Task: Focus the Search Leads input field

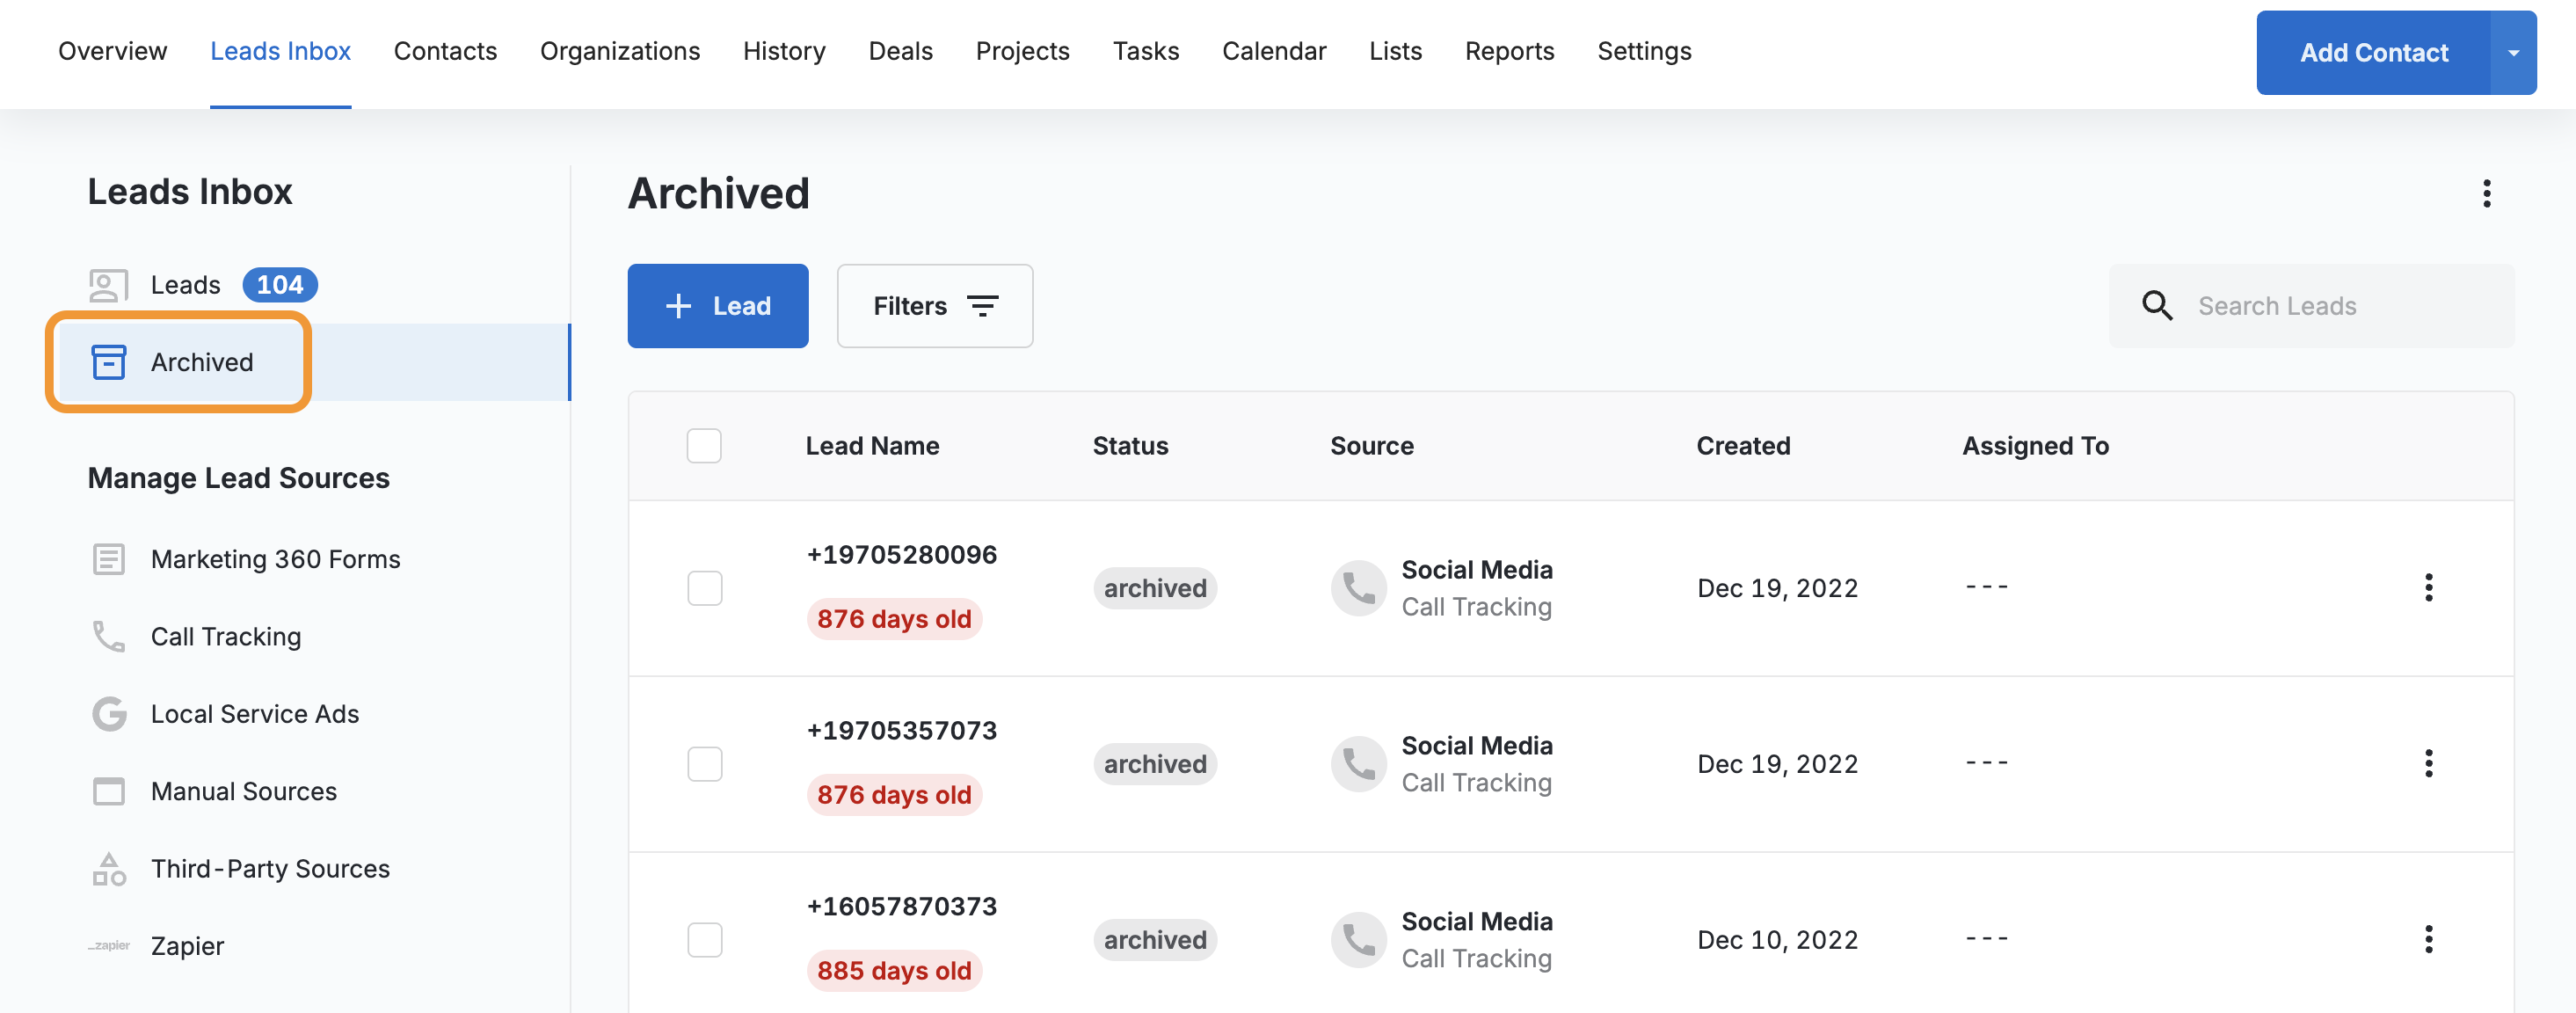Action: [2340, 306]
